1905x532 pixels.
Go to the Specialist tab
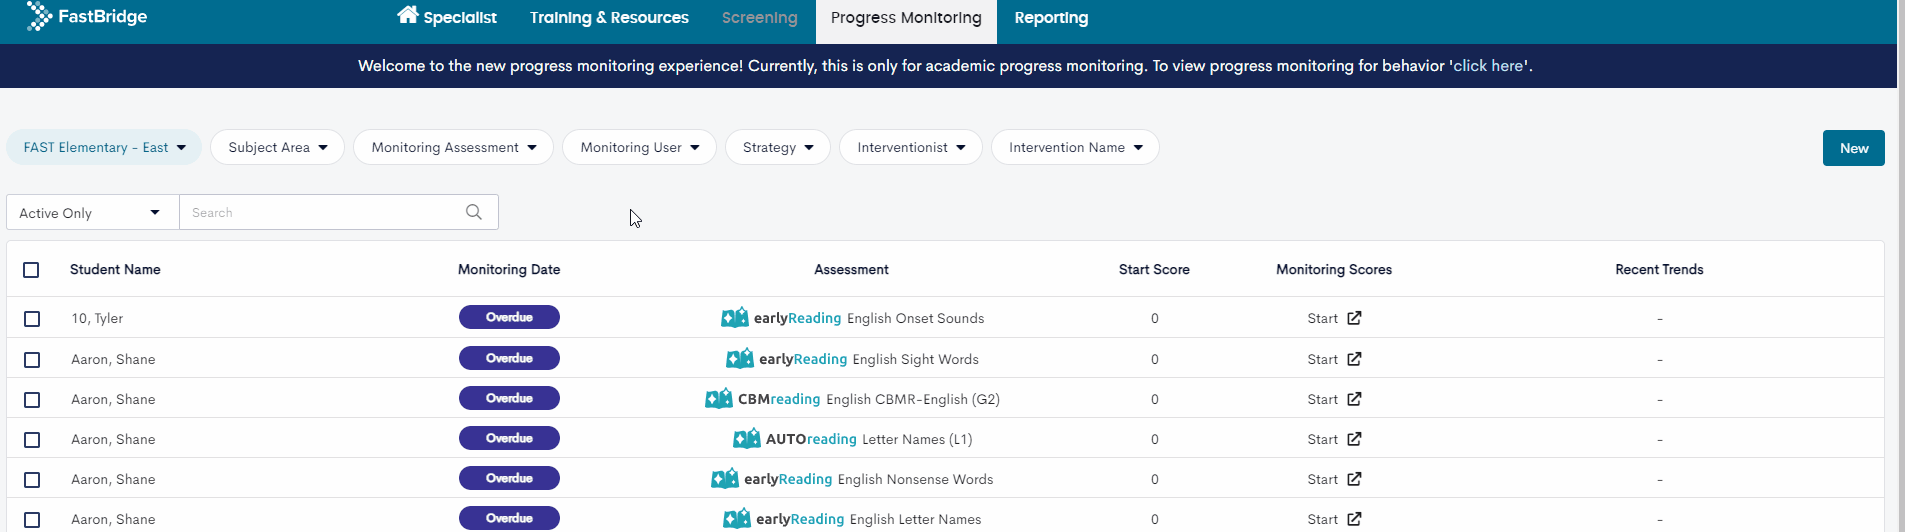[447, 17]
